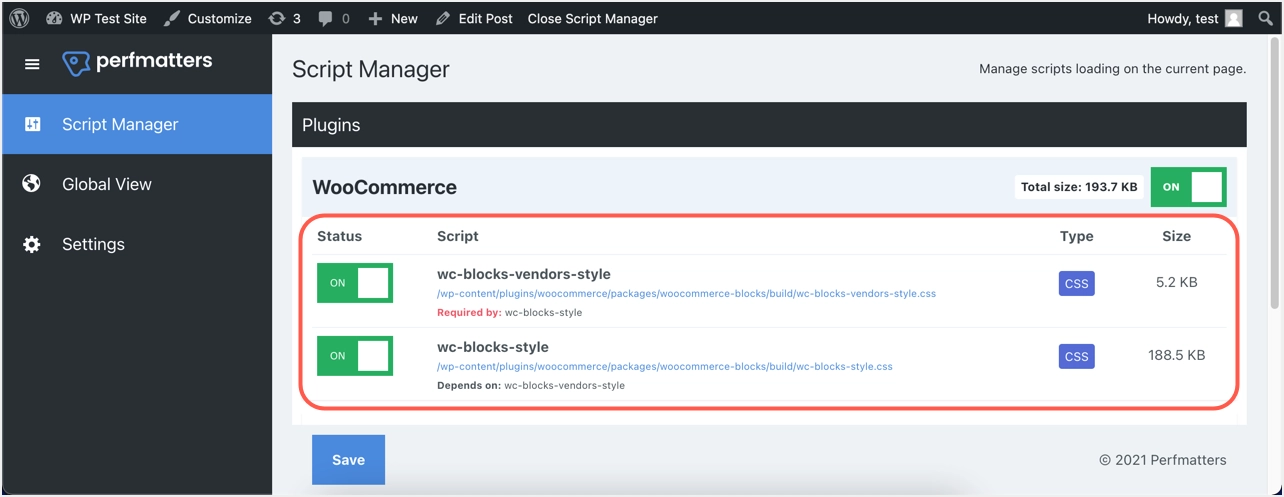This screenshot has width=1284, height=497.
Task: Click the updates icon showing 3
Action: (284, 18)
